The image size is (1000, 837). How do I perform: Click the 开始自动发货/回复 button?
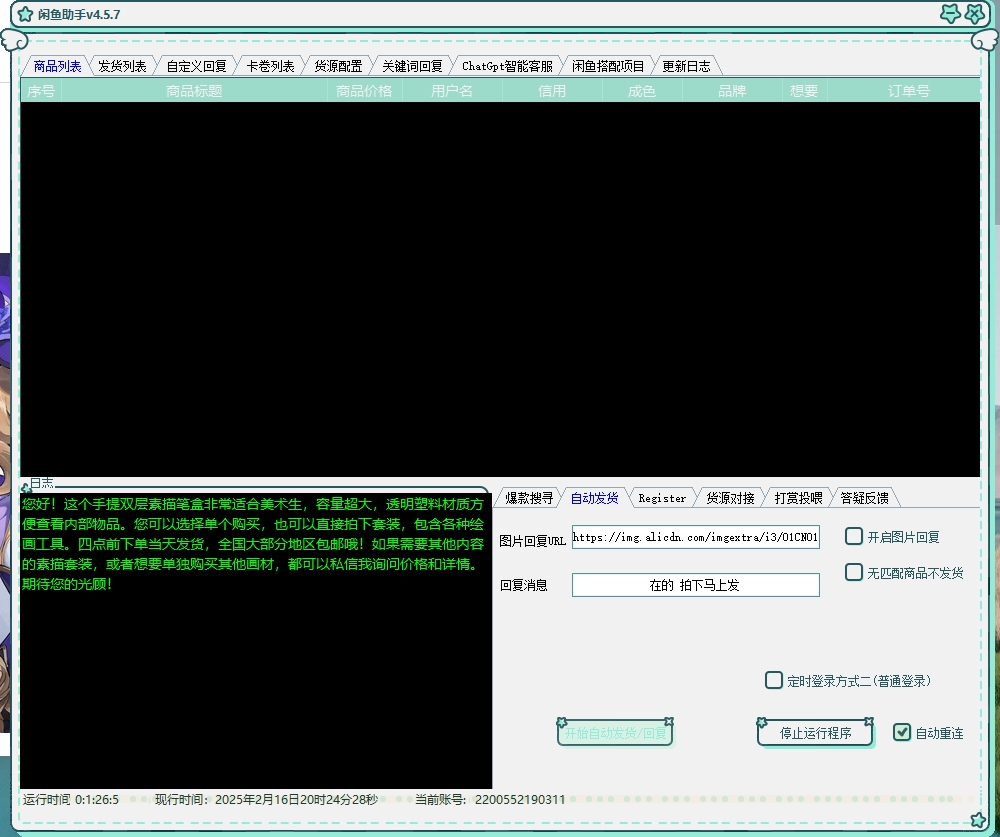click(x=615, y=733)
